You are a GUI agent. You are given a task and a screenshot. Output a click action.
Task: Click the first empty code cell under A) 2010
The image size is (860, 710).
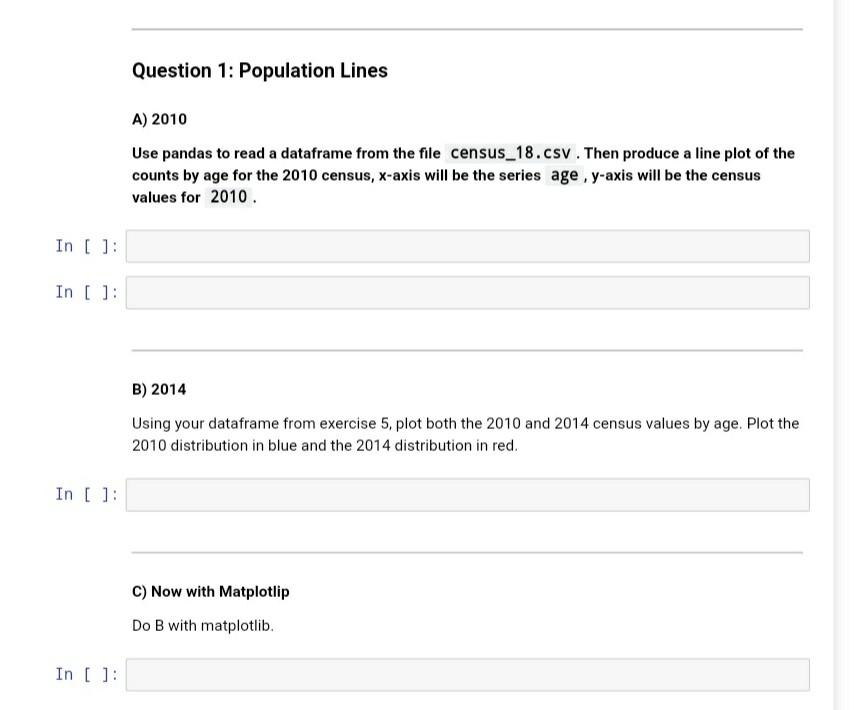[465, 246]
